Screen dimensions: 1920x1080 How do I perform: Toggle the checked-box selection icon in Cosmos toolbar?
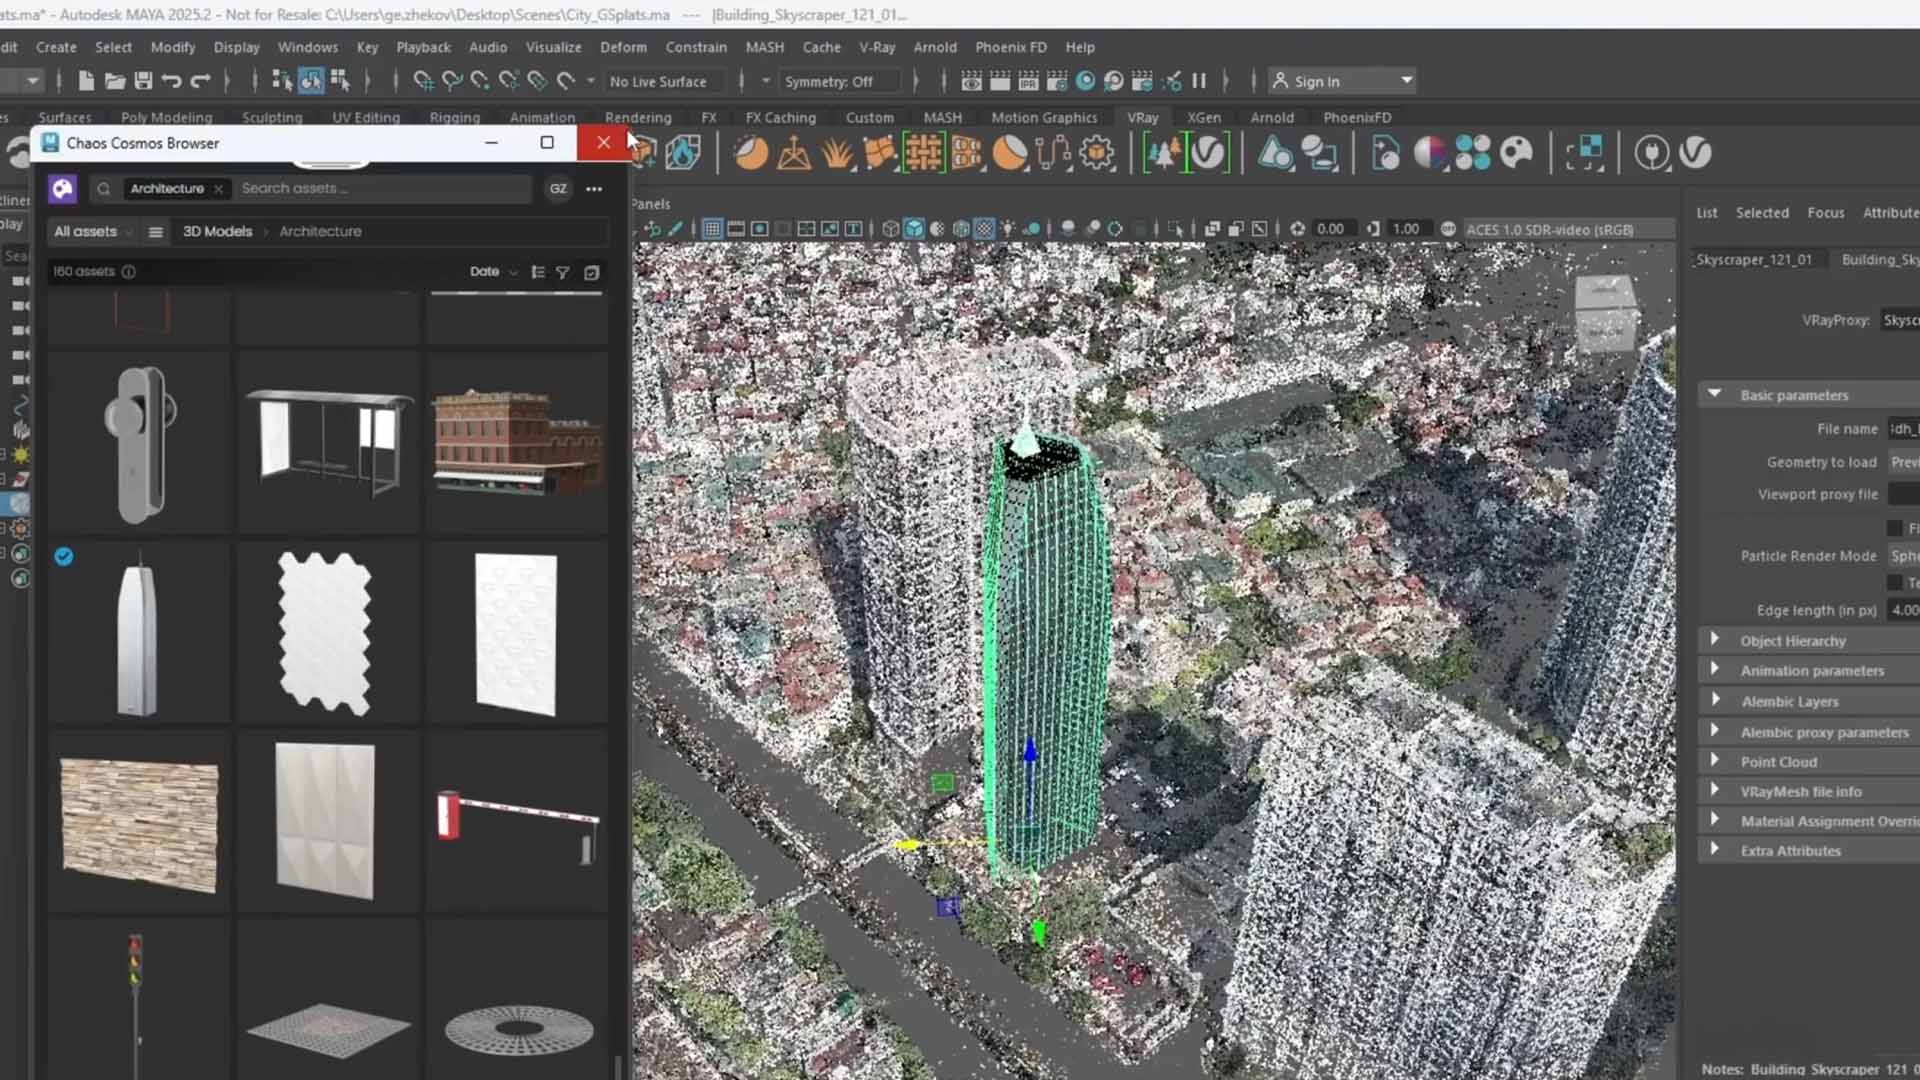(x=592, y=272)
